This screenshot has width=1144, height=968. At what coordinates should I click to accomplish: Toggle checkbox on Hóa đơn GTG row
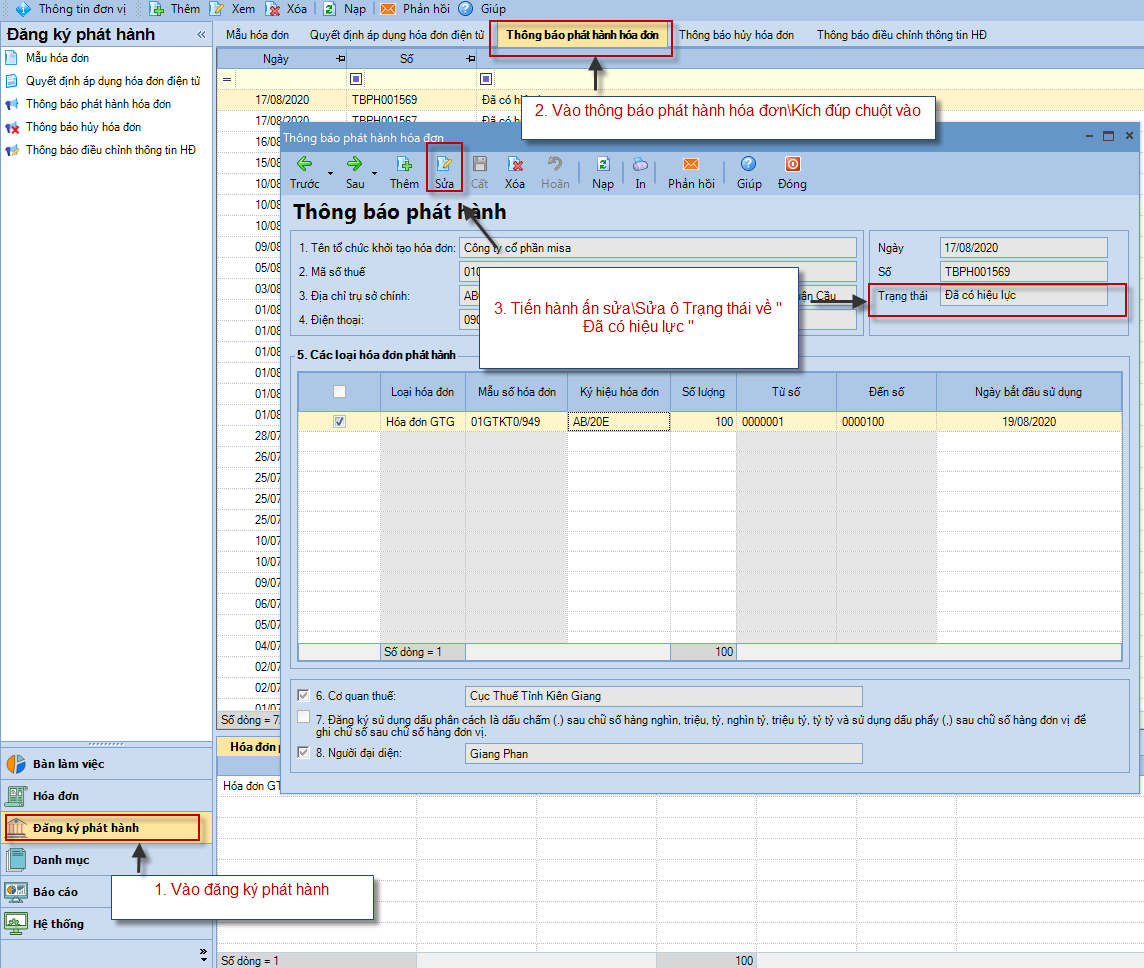coord(339,422)
